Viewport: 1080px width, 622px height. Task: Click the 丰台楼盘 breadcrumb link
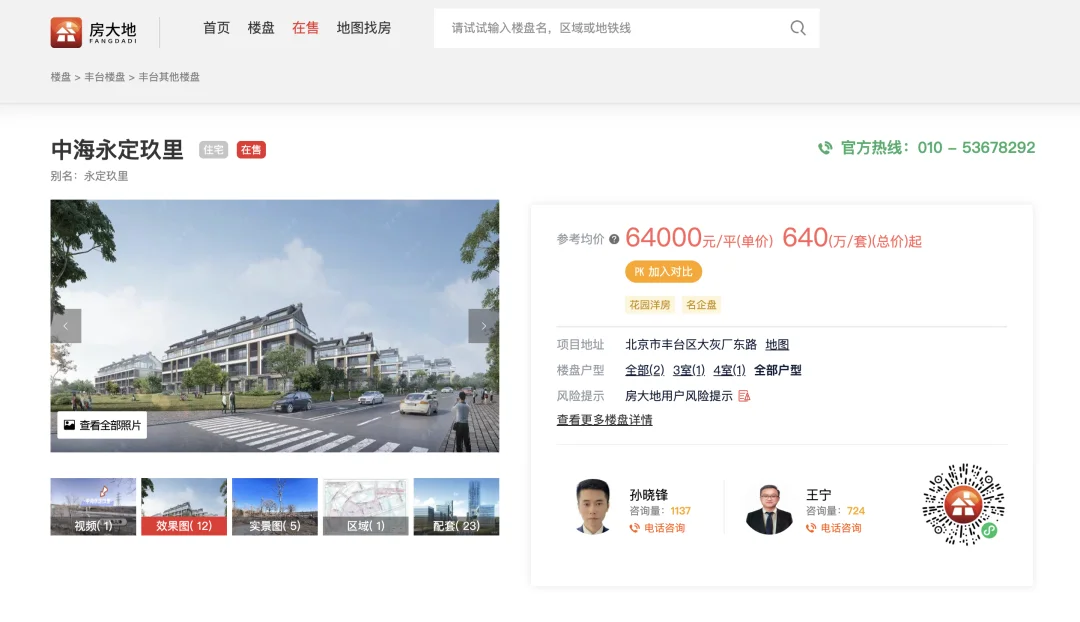click(105, 77)
